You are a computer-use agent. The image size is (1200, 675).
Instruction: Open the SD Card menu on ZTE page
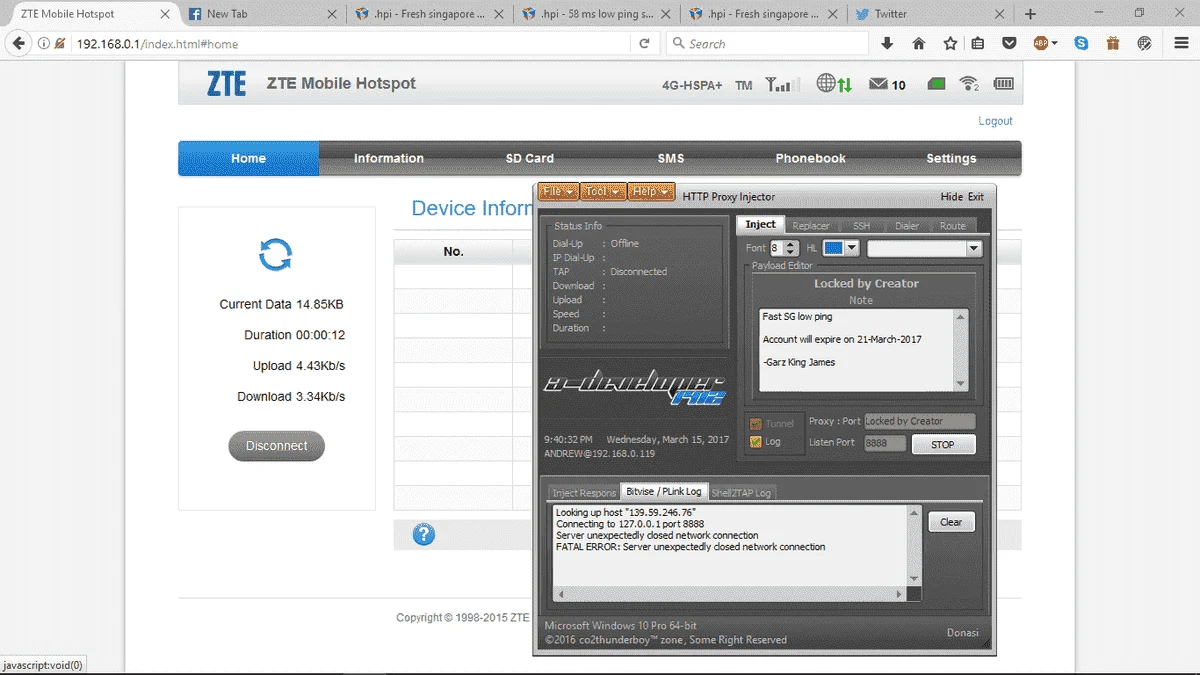(530, 158)
